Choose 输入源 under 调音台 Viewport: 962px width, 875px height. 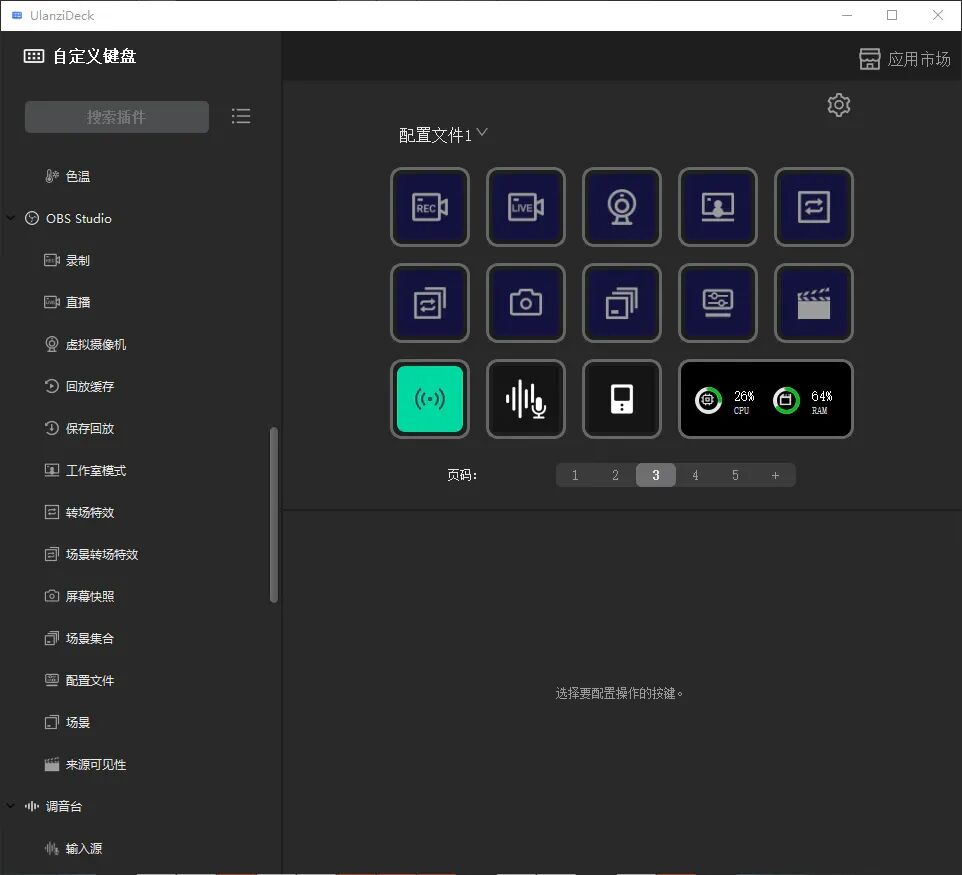73,848
